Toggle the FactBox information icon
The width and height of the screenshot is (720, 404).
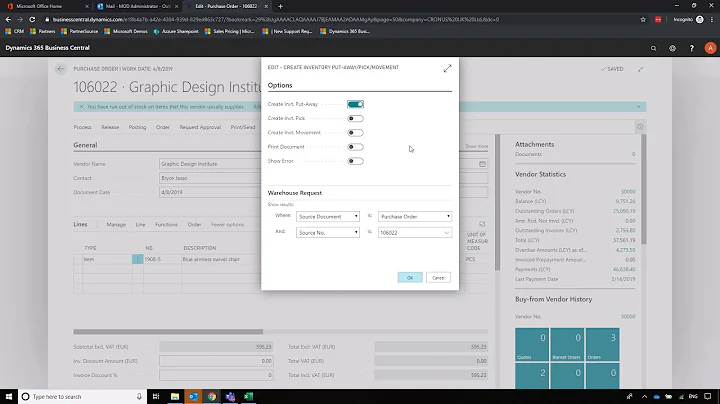coord(640,127)
